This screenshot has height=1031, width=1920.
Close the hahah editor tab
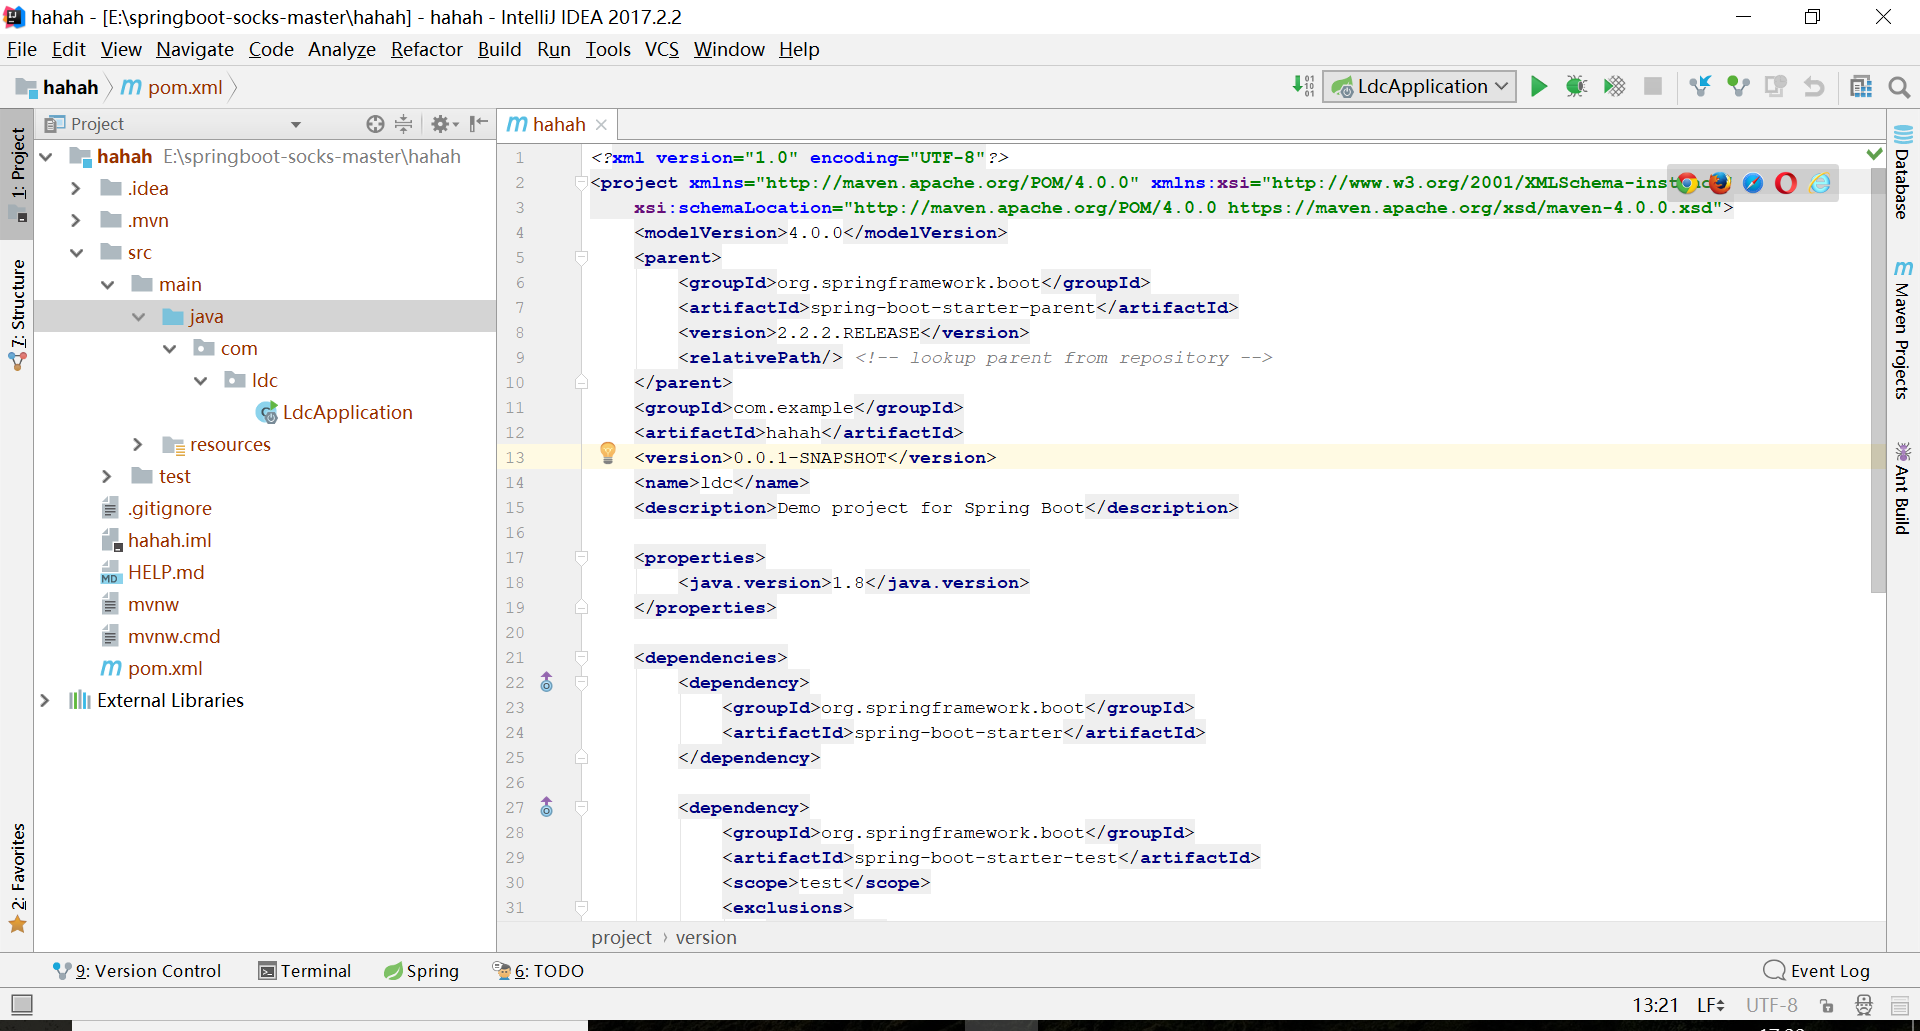coord(601,125)
